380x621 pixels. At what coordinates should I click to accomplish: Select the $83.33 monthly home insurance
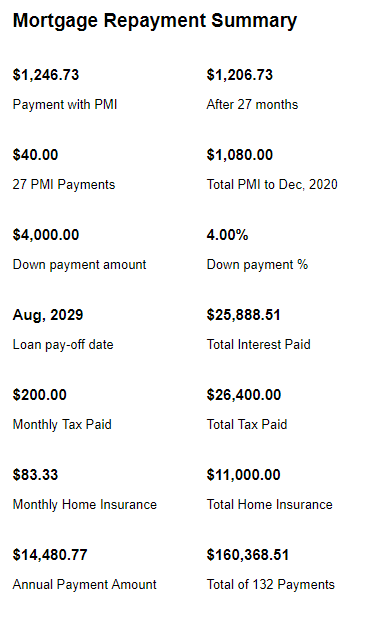pos(35,475)
